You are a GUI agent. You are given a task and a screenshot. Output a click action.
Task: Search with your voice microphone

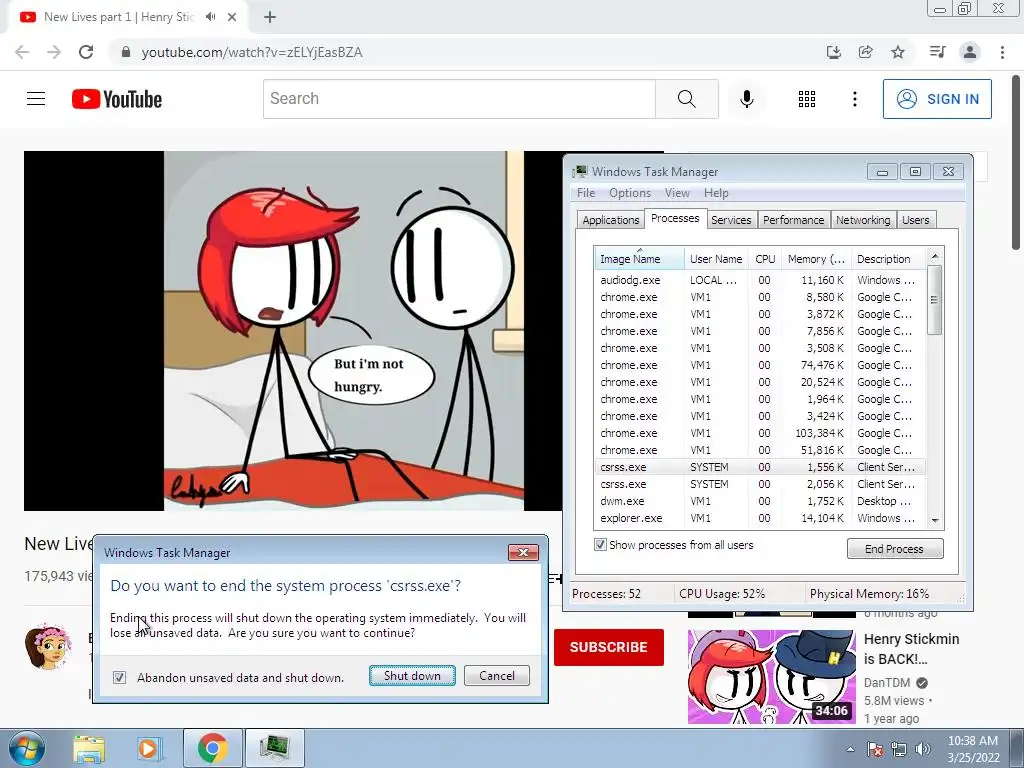(747, 99)
